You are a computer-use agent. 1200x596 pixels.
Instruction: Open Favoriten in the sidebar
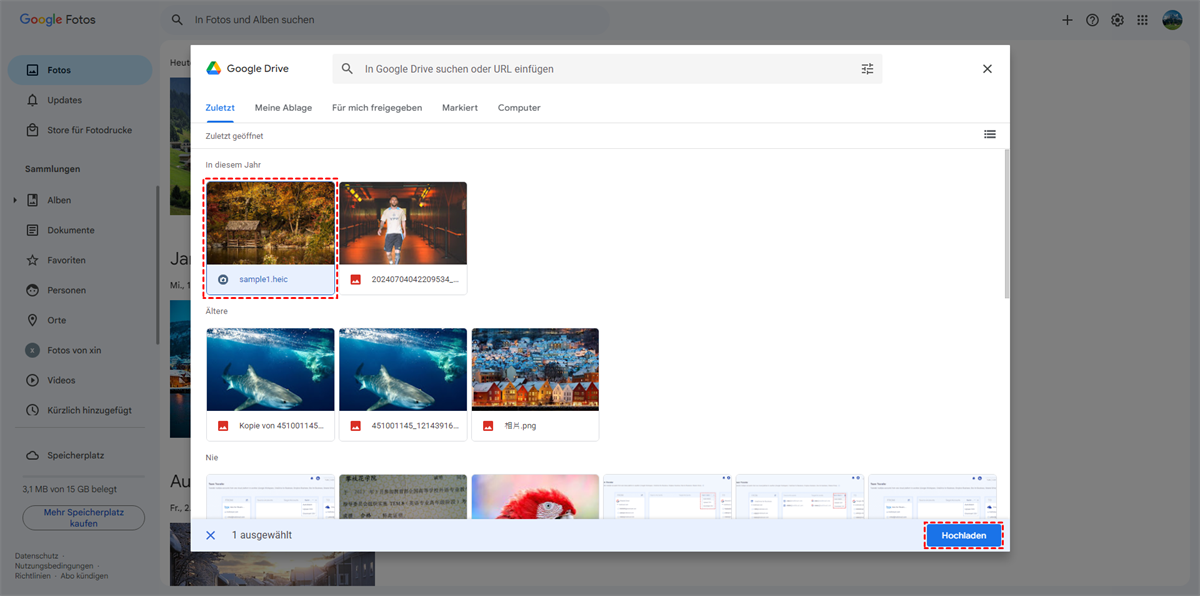pos(66,260)
